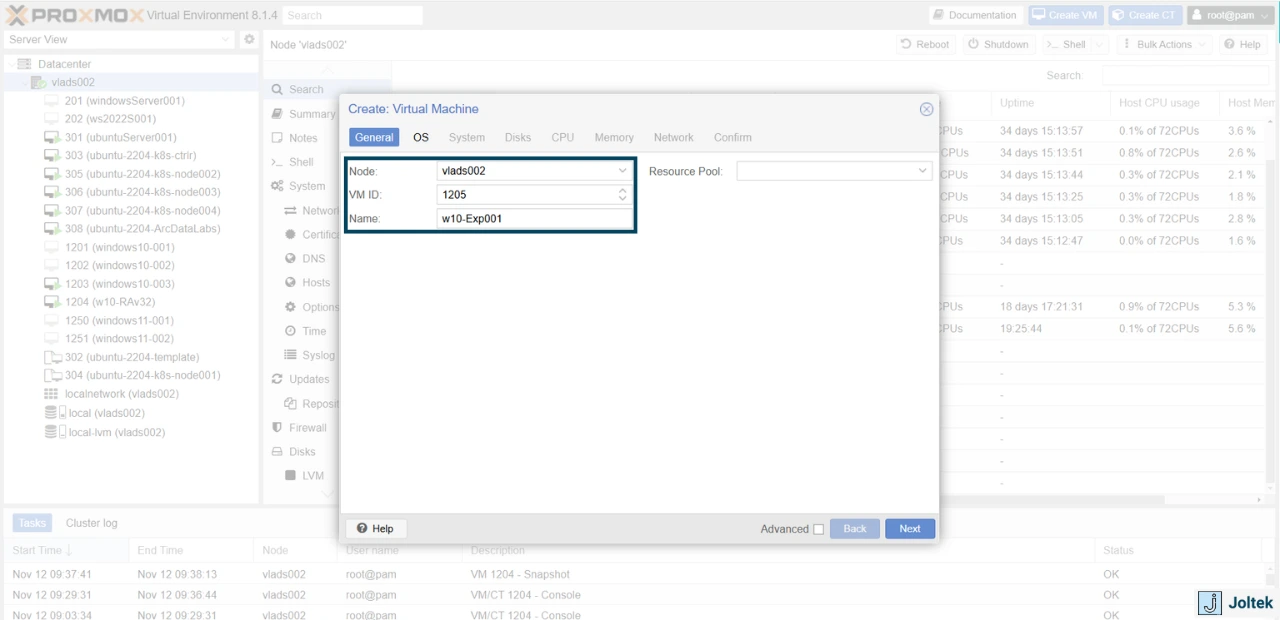The height and width of the screenshot is (620, 1280).
Task: Open the root@pam user menu
Action: tap(1231, 15)
